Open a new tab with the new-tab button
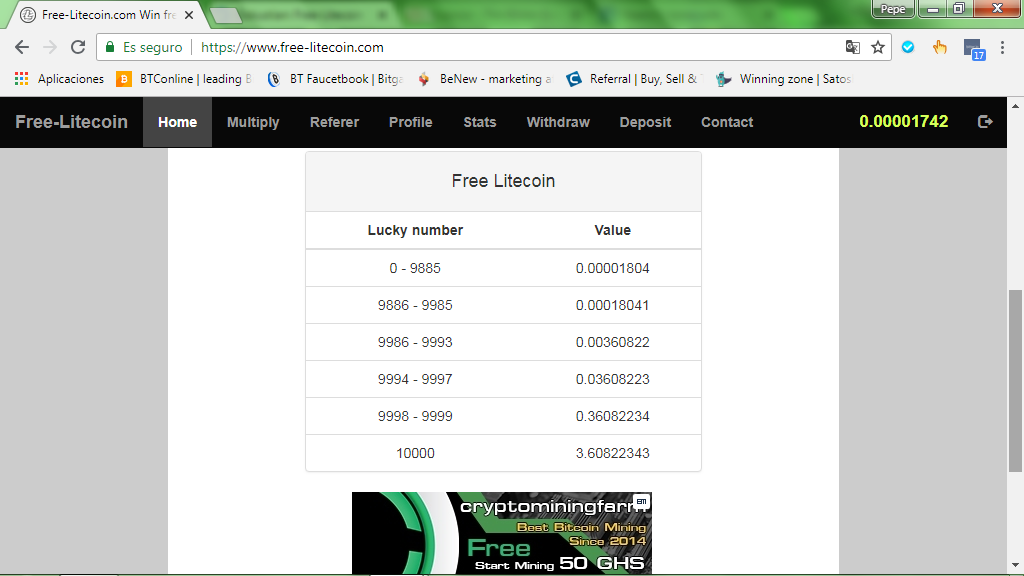The width and height of the screenshot is (1024, 576). tap(226, 16)
